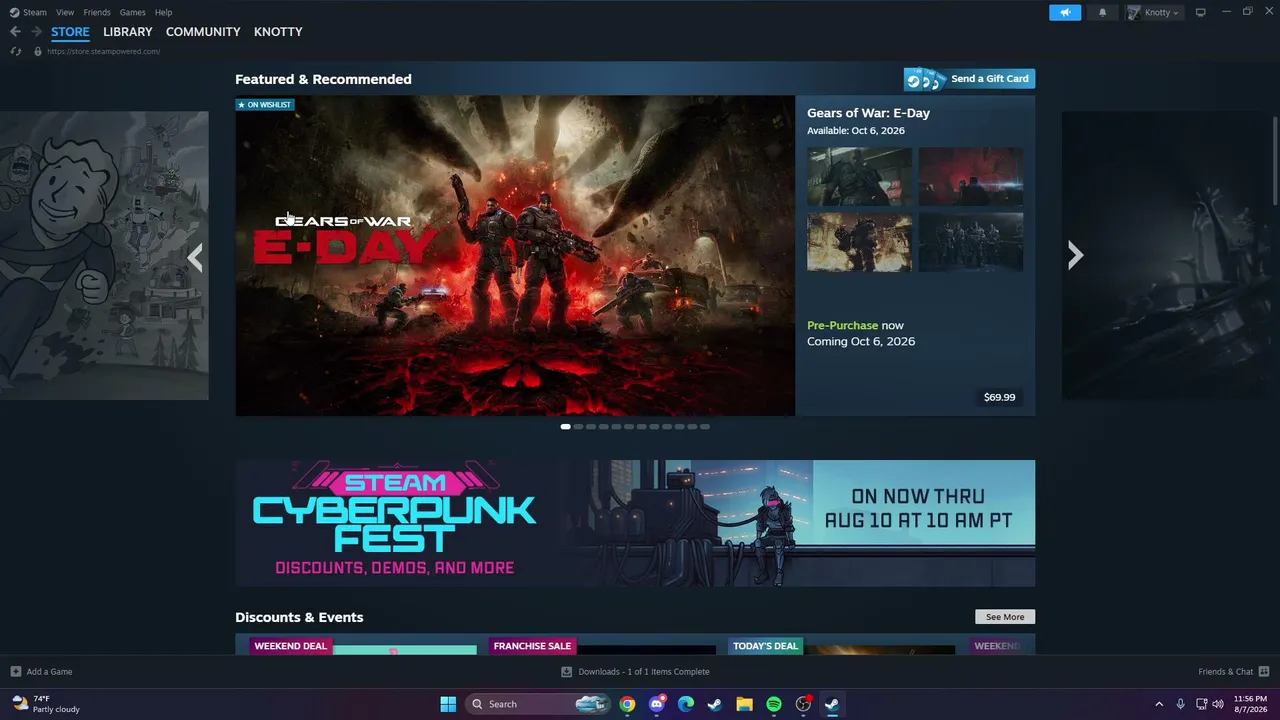Click the volume speaker icon in system tray
The width and height of the screenshot is (1280, 720).
[1218, 704]
